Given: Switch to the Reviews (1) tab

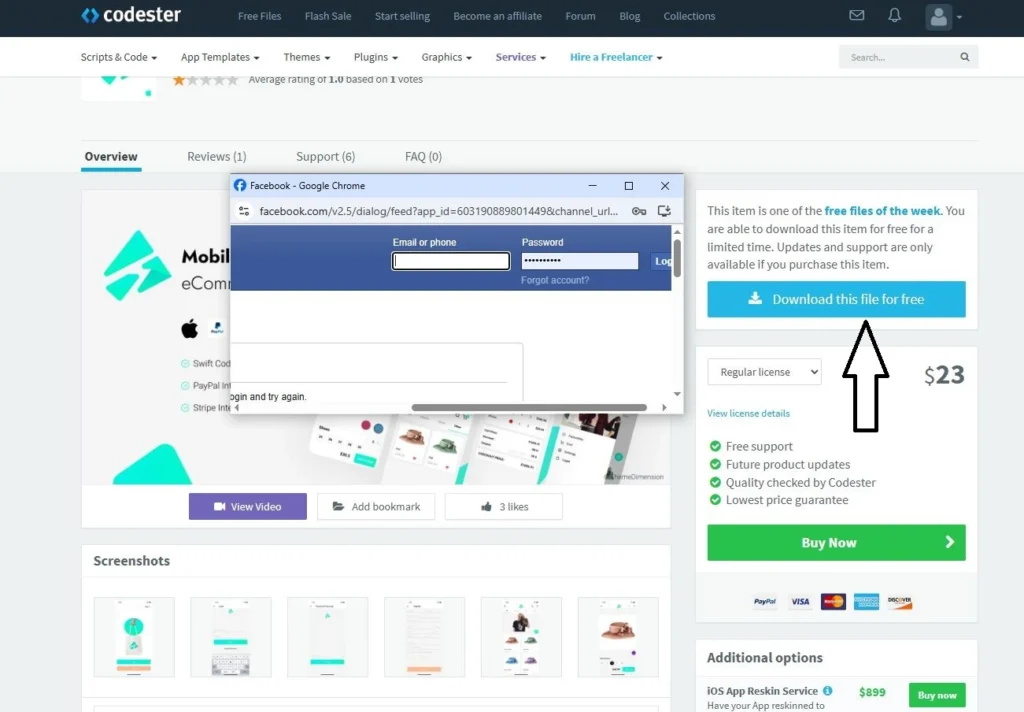Looking at the screenshot, I should 217,157.
